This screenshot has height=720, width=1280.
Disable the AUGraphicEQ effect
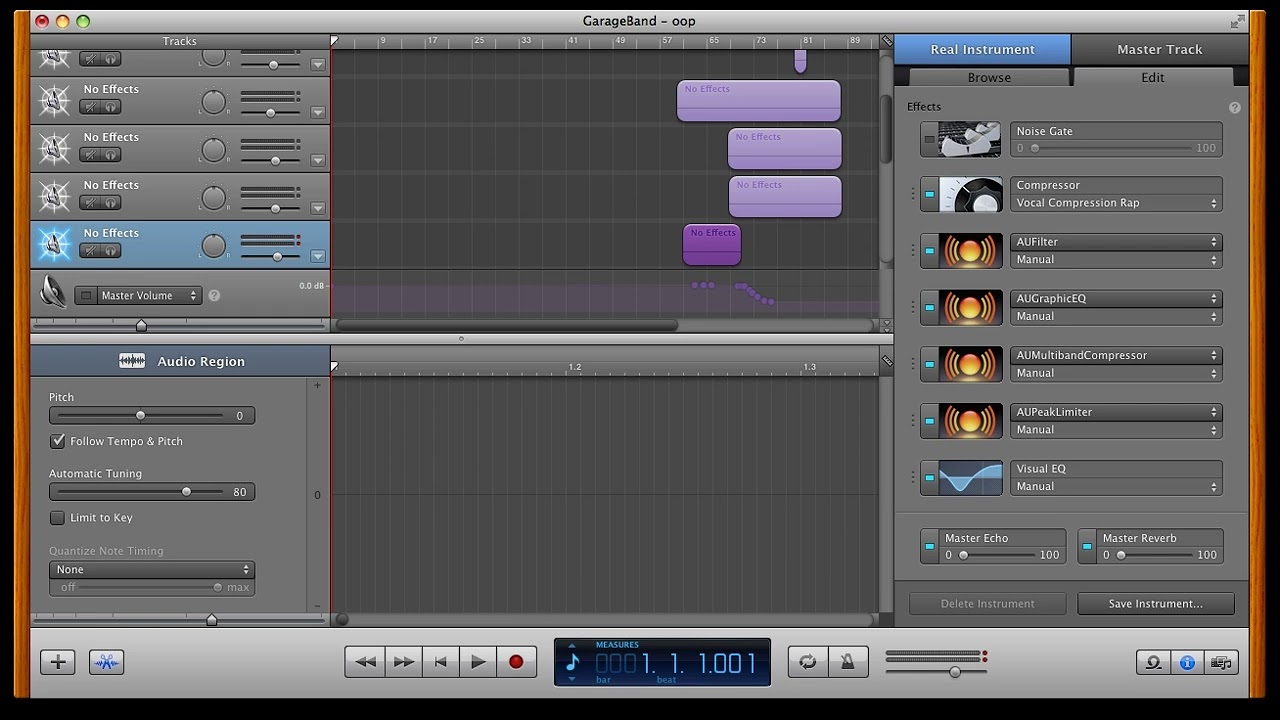[x=929, y=308]
